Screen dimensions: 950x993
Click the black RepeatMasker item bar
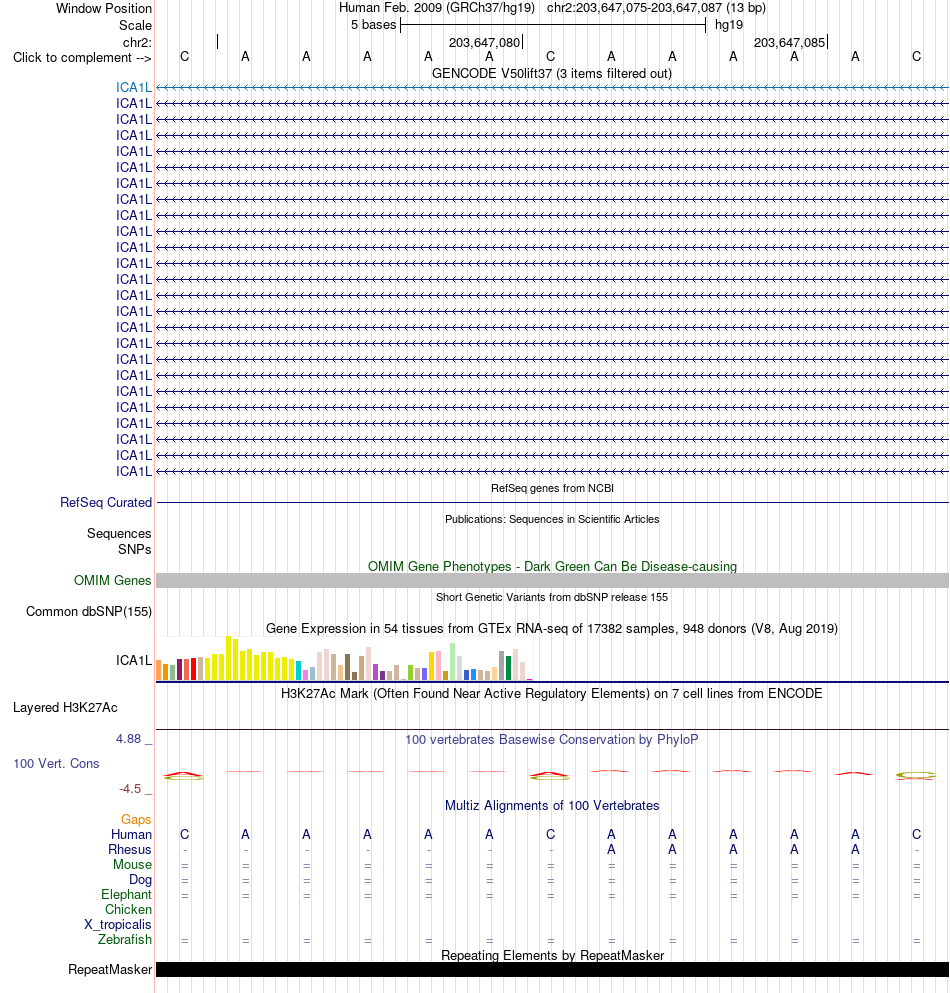coord(552,970)
